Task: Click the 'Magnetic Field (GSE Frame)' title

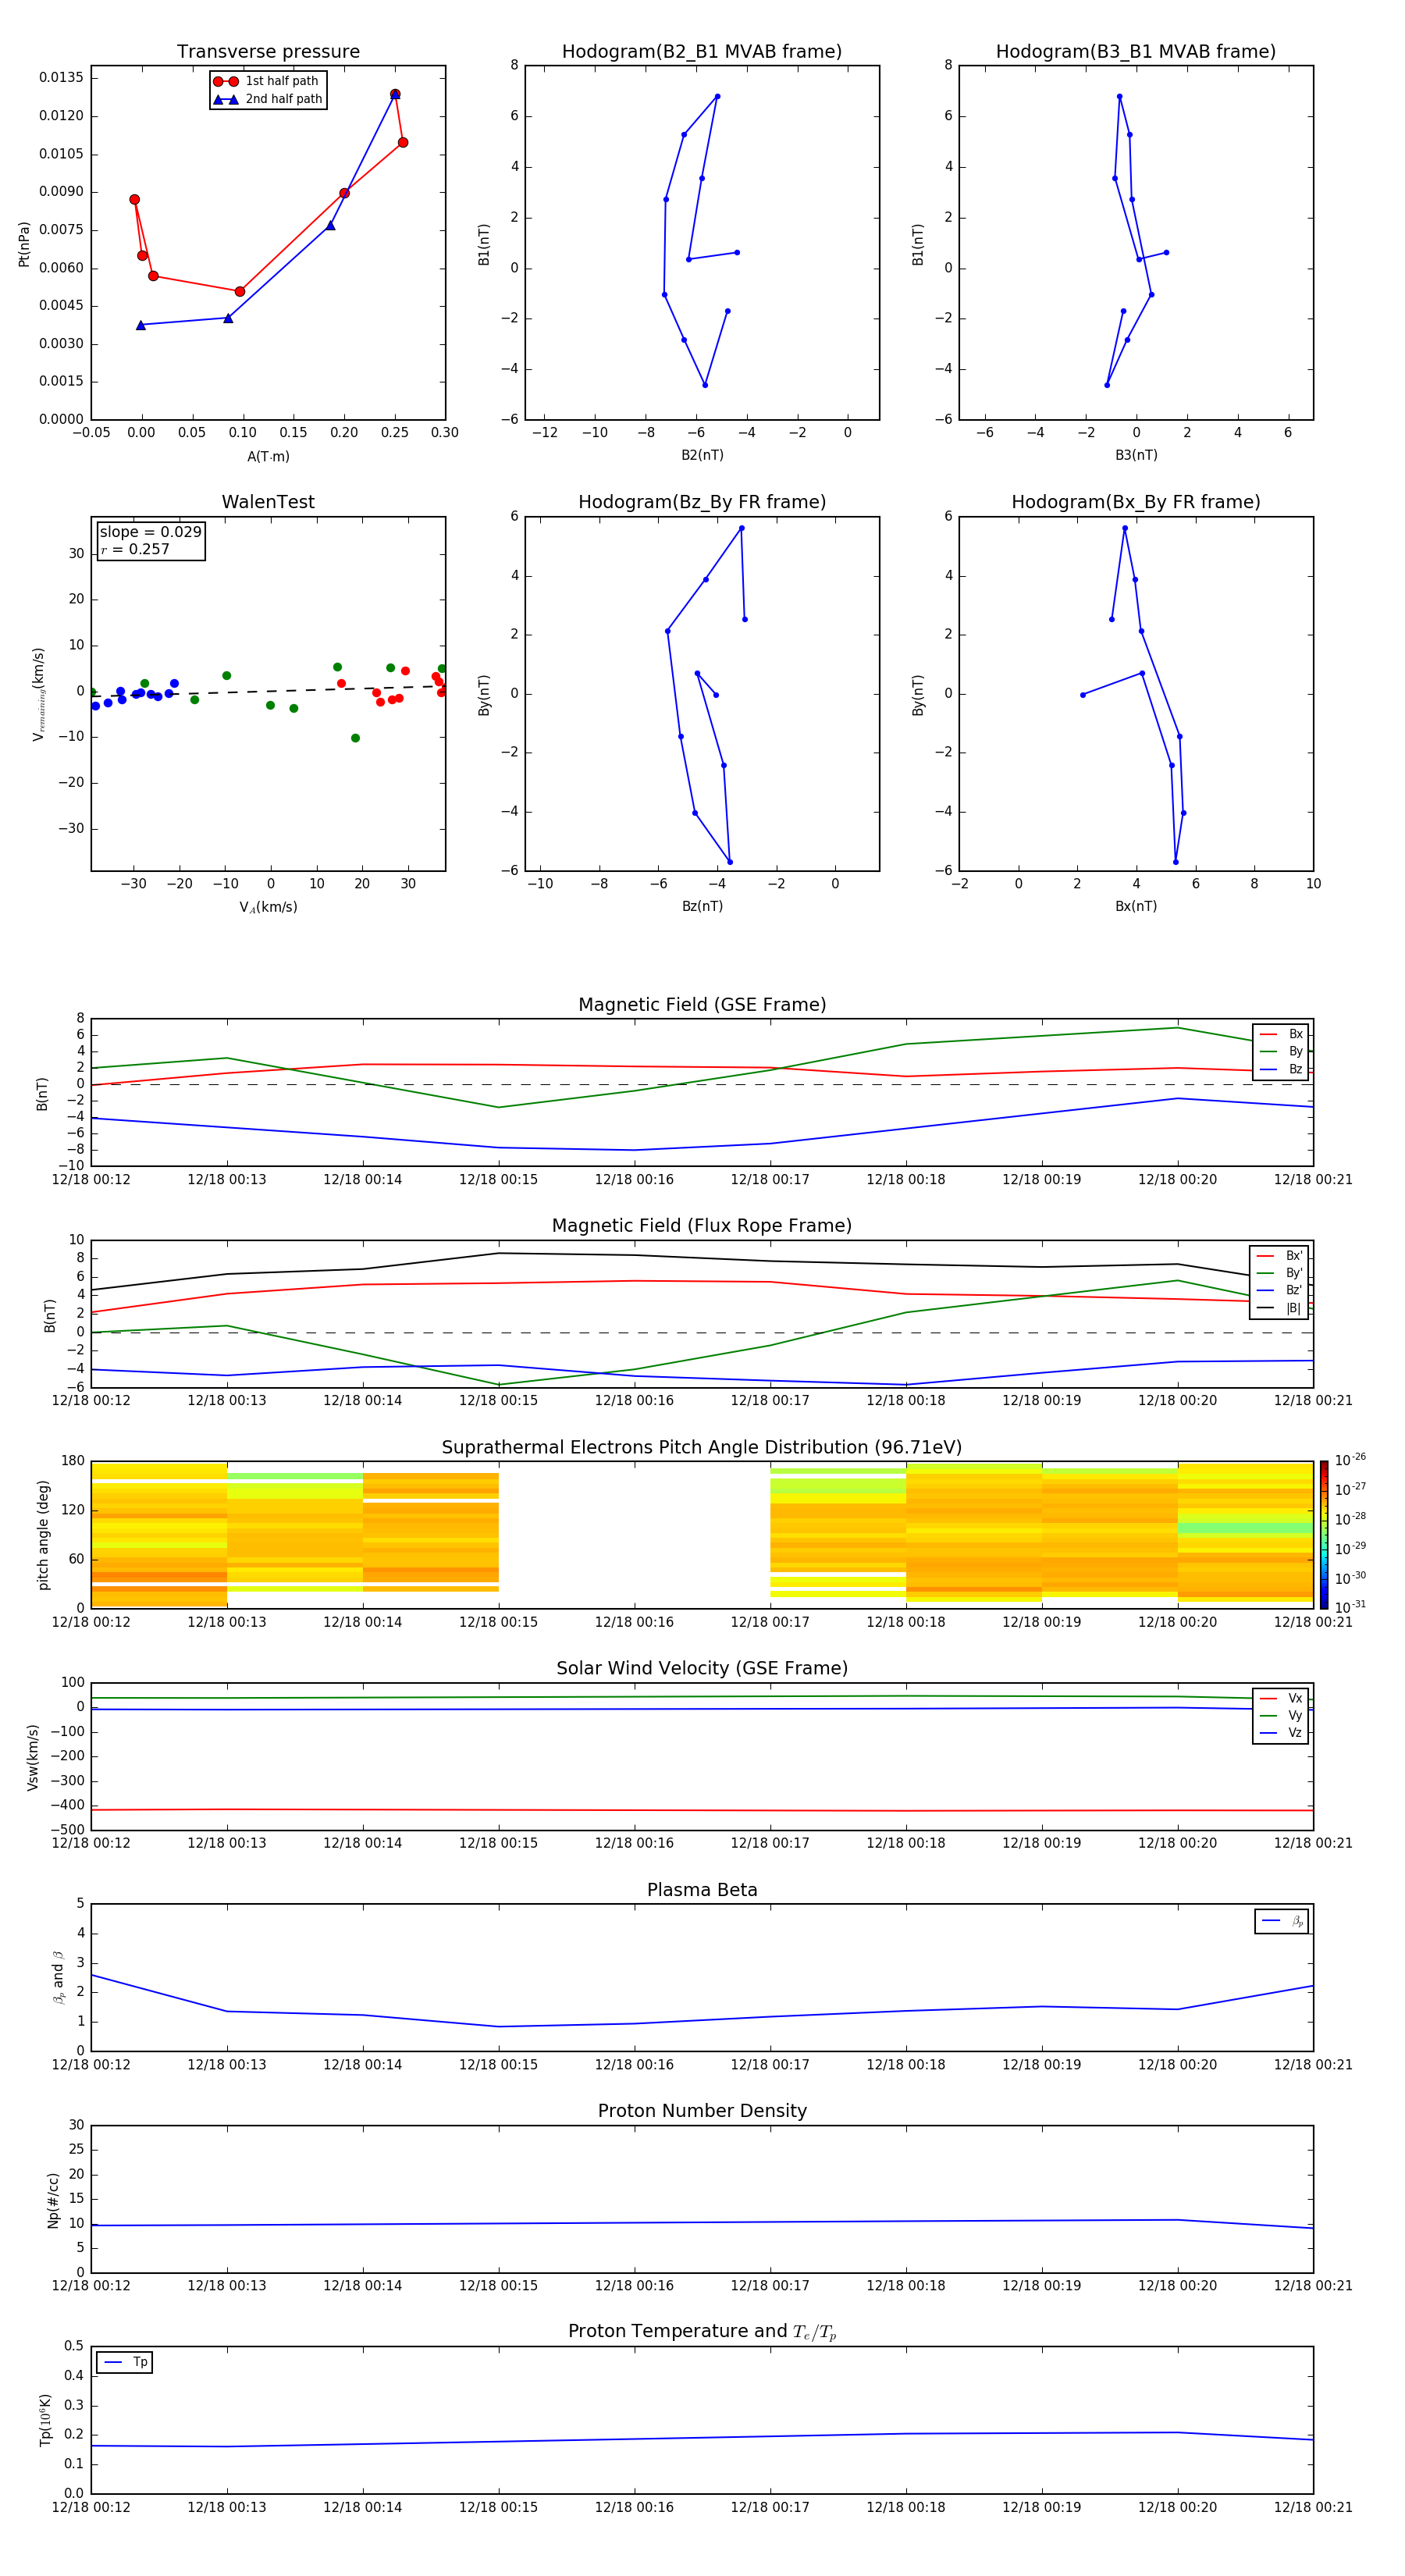Action: point(702,1005)
